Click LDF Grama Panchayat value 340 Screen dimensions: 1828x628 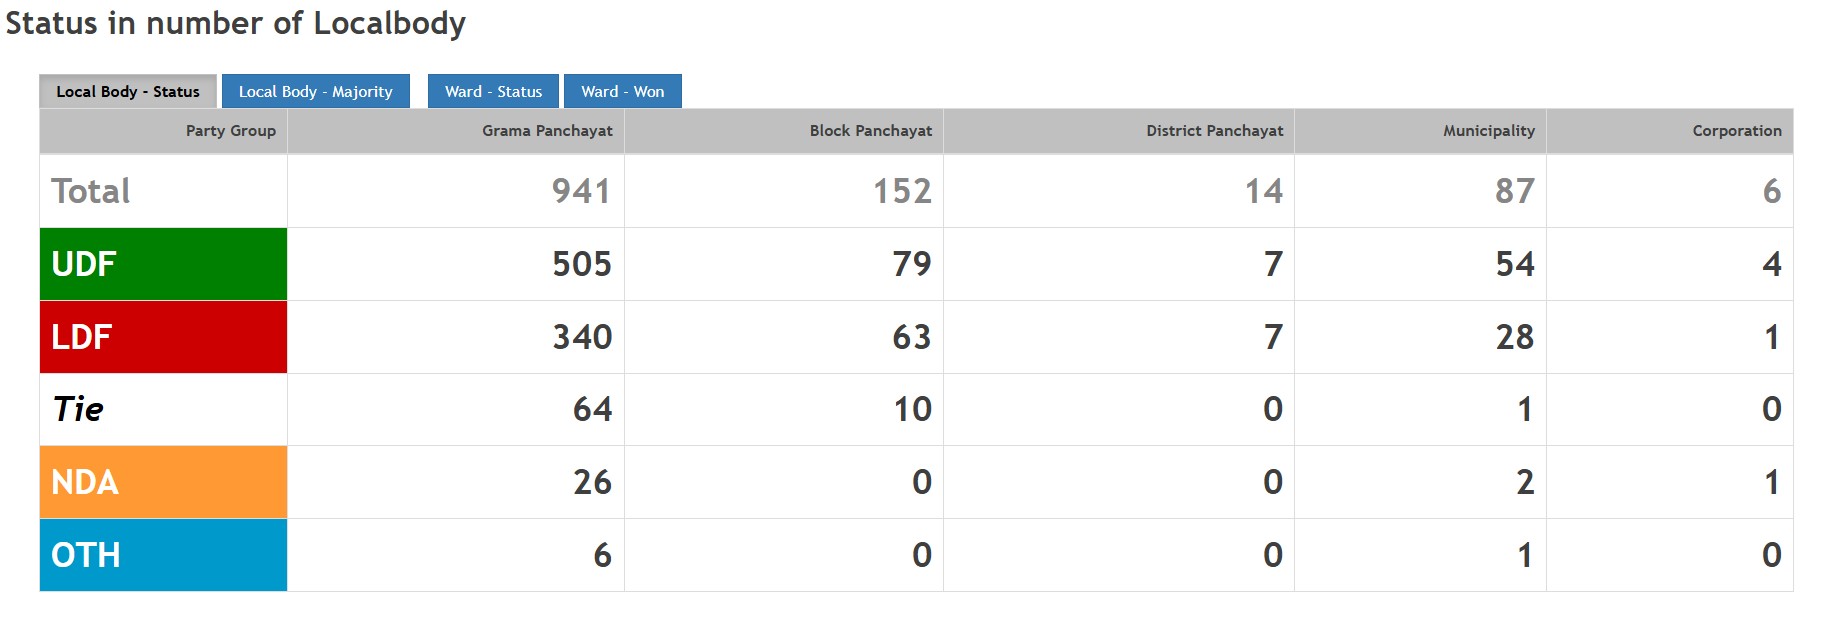(x=582, y=337)
